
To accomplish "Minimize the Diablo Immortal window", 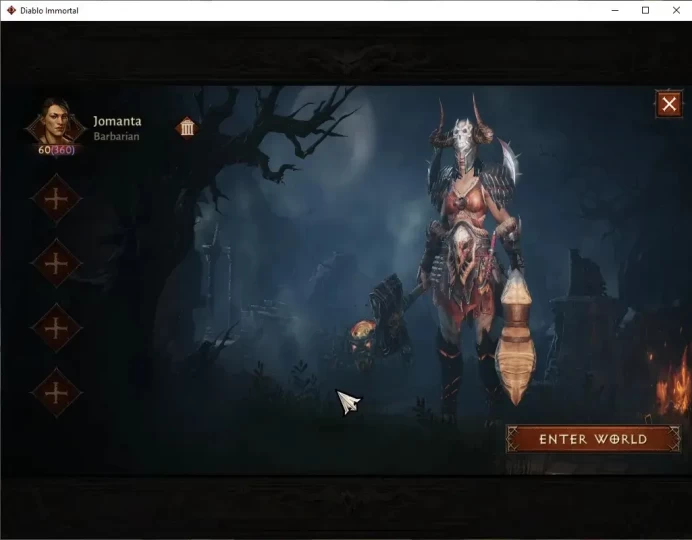I will 615,10.
